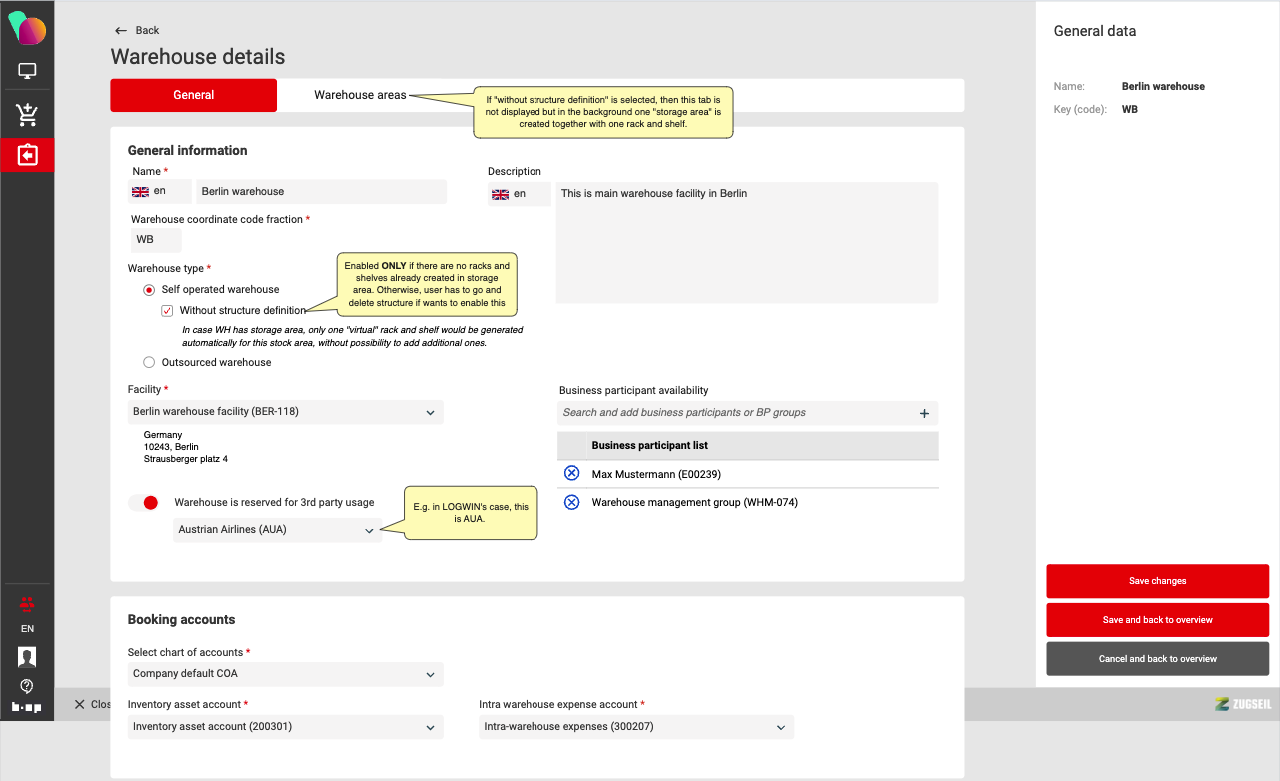This screenshot has height=781, width=1280.
Task: Open the help question mark icon
Action: tap(27, 686)
